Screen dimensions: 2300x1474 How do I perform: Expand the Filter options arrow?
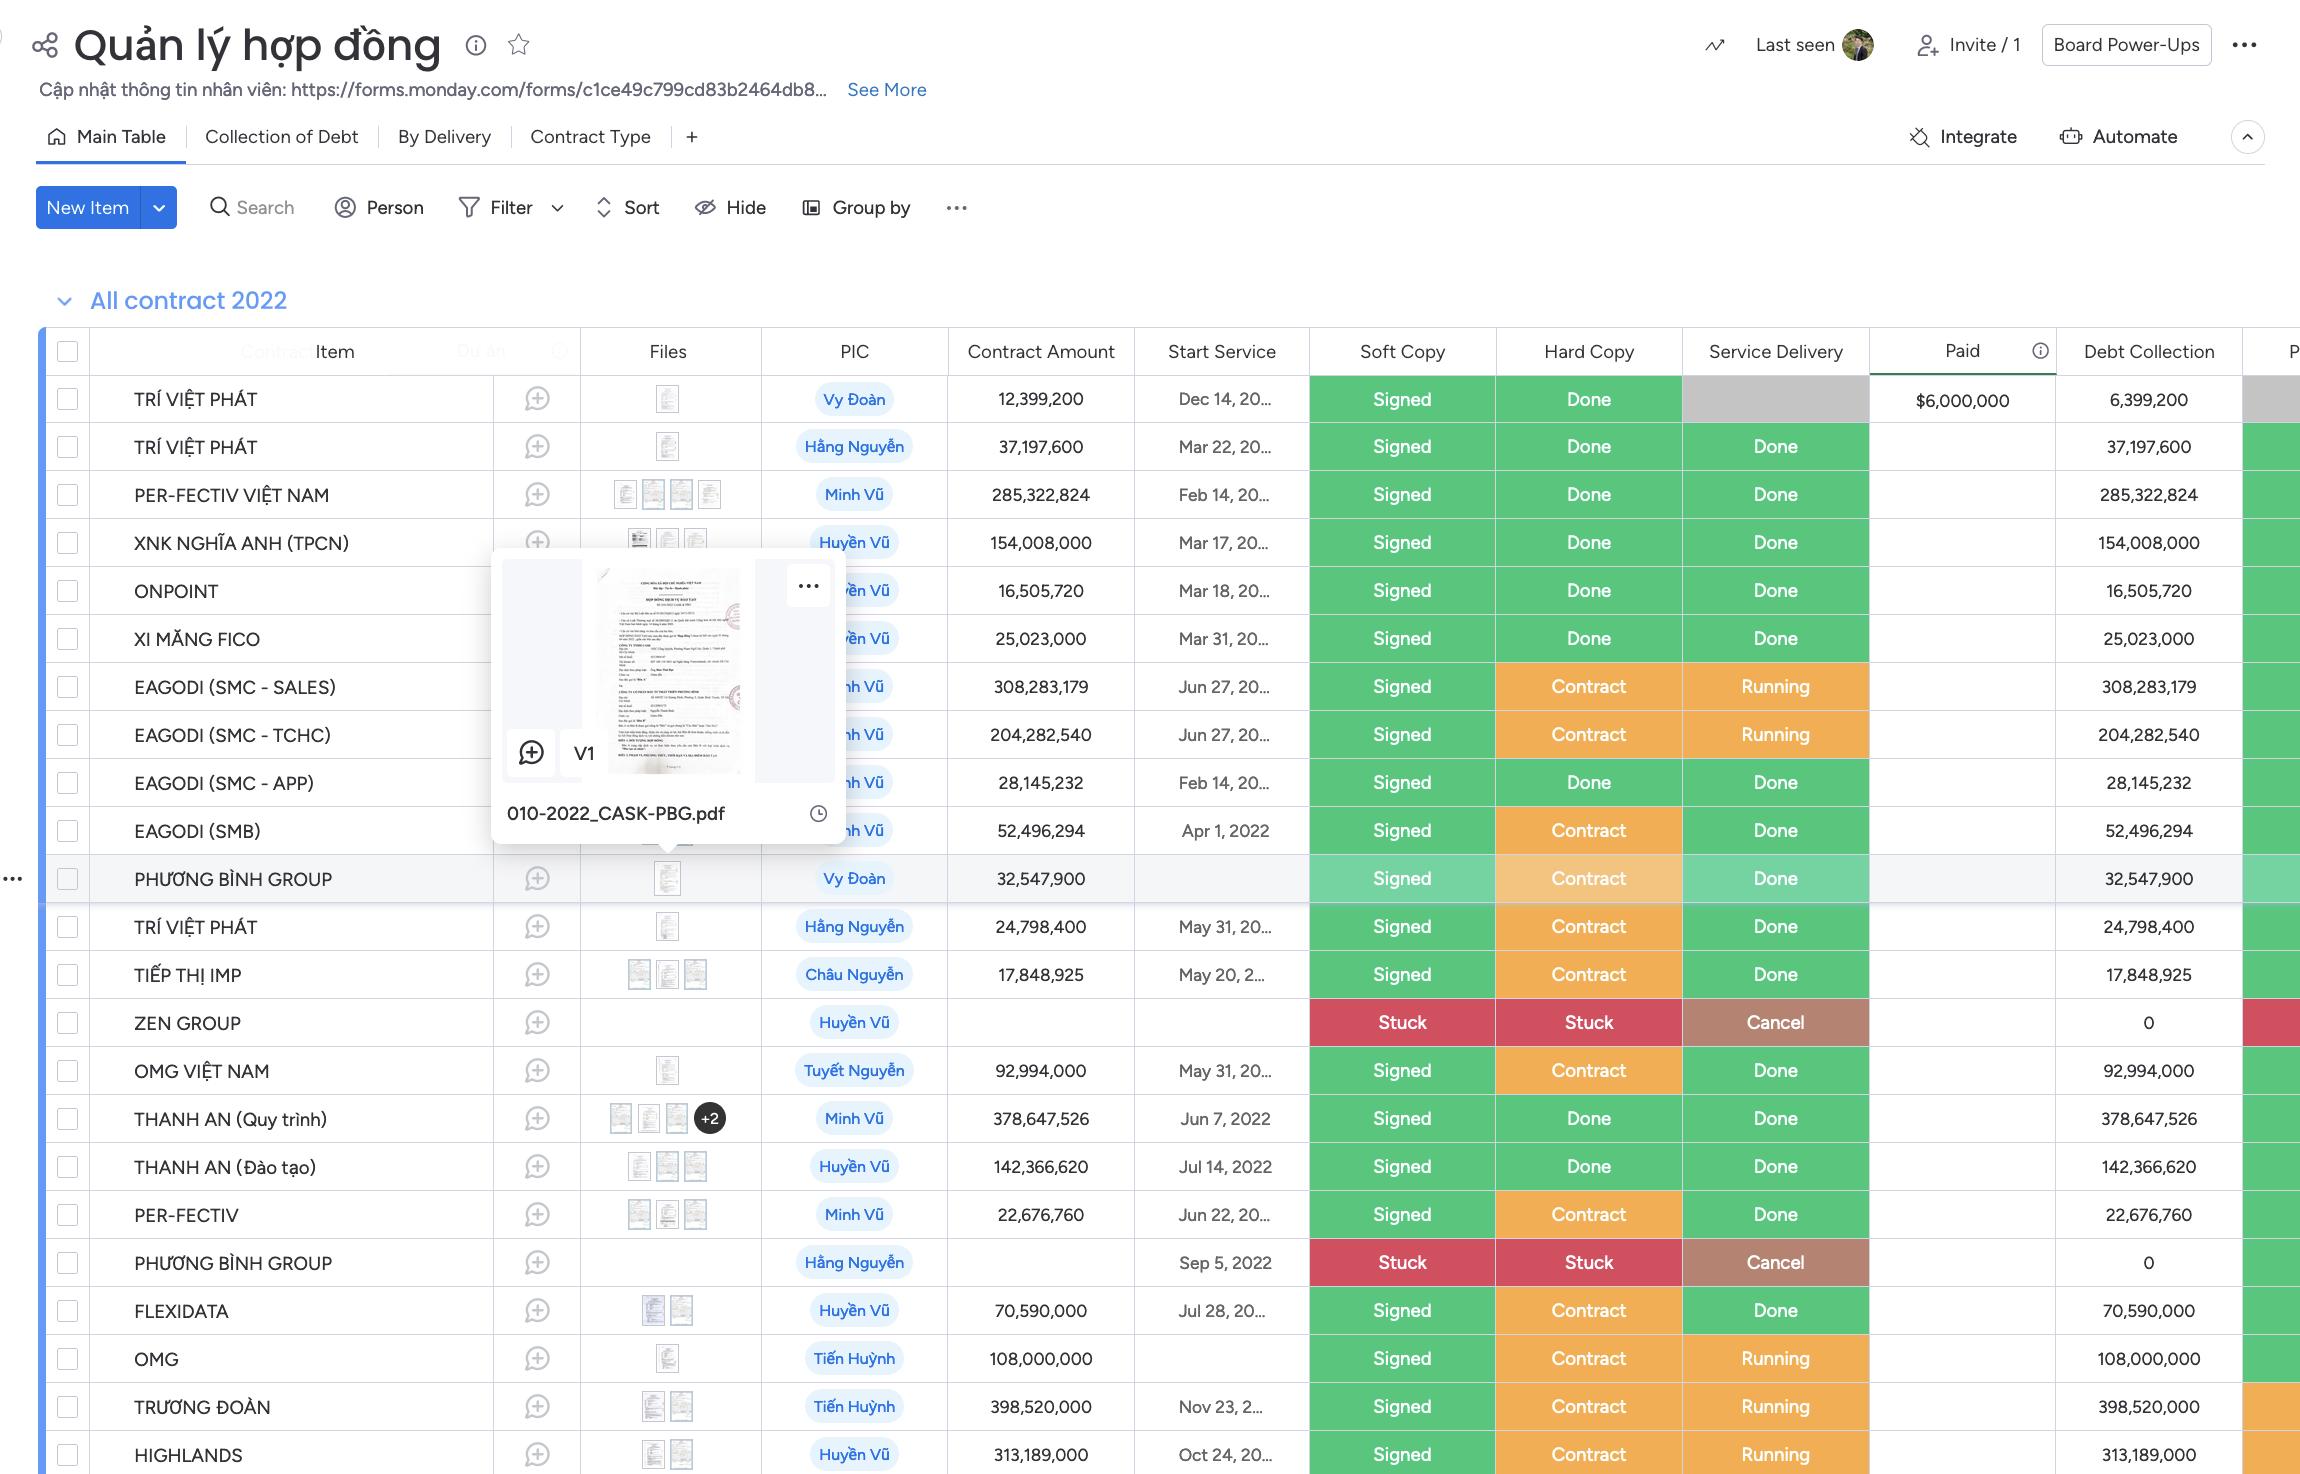558,208
